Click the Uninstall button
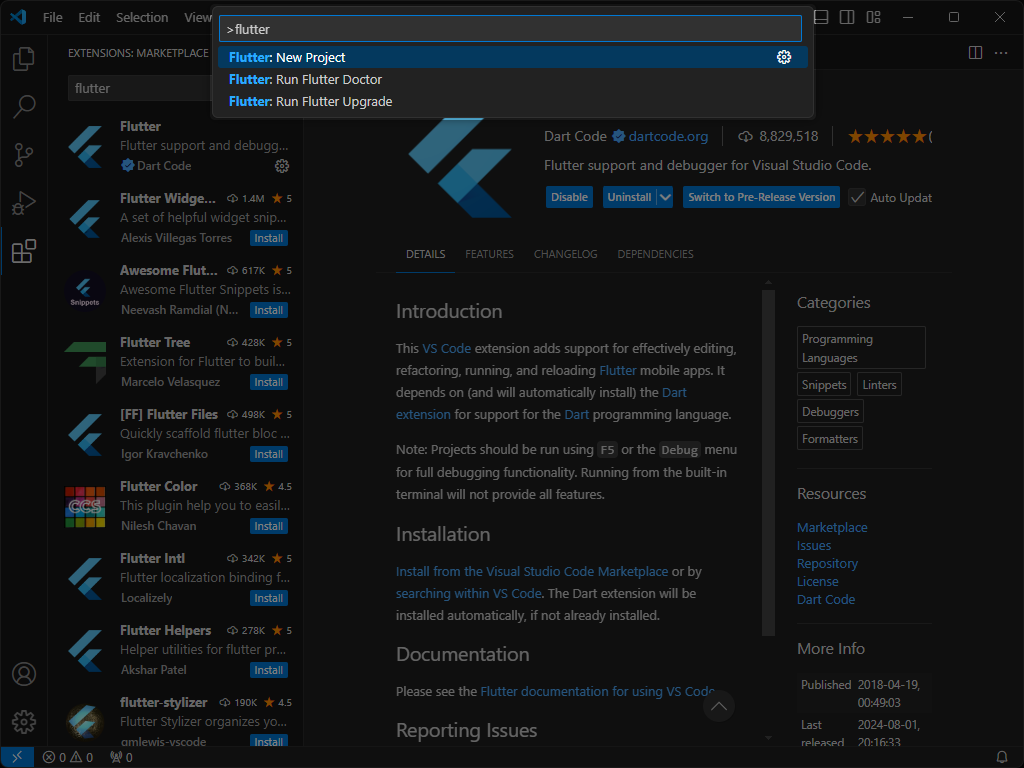Image resolution: width=1024 pixels, height=768 pixels. pyautogui.click(x=630, y=197)
